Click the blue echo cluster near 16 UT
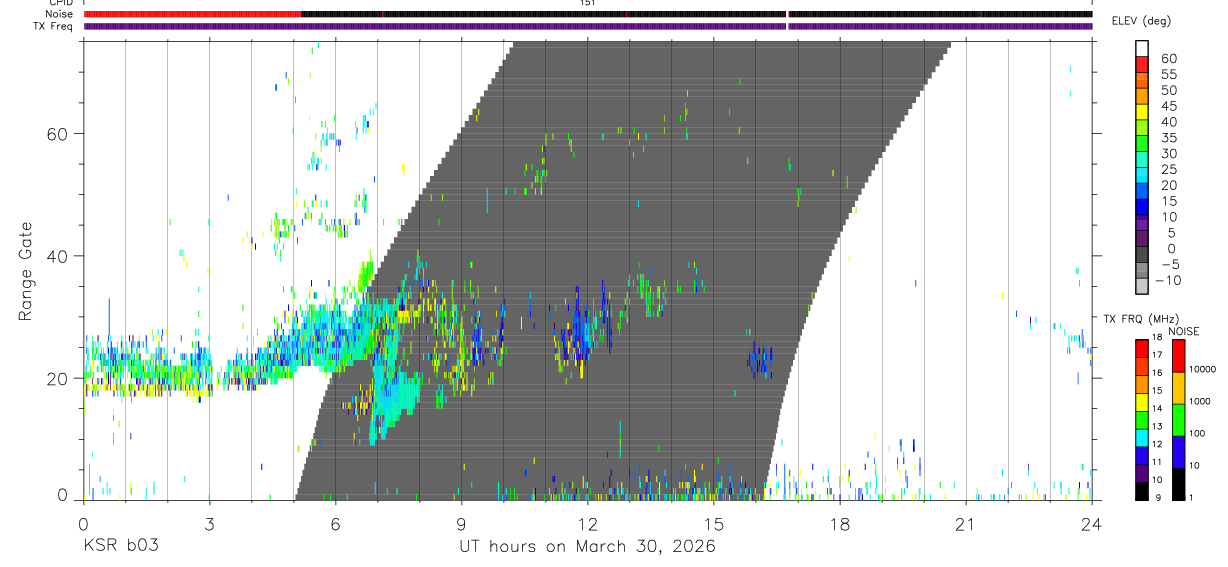Viewport: 1228px width, 567px height. coord(760,359)
